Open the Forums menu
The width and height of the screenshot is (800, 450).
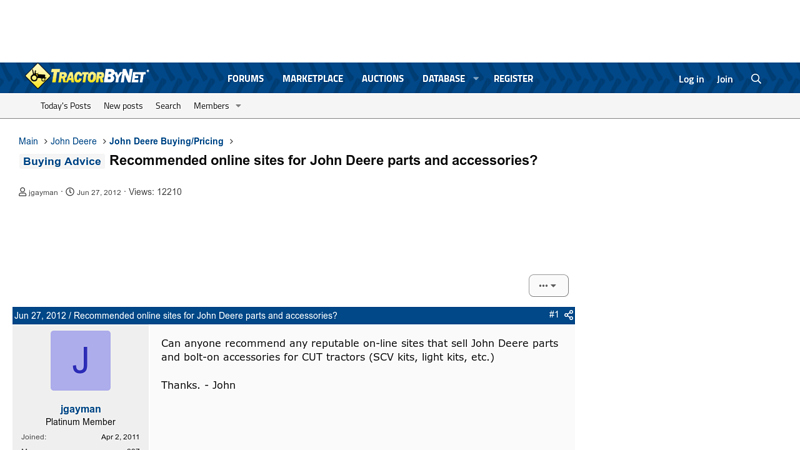[245, 79]
